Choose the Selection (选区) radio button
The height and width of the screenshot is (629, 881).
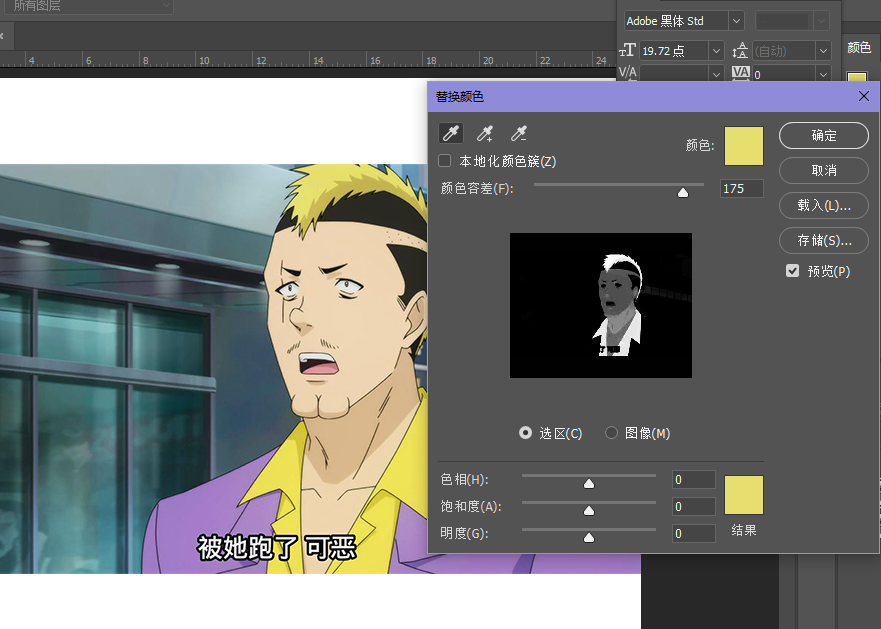click(x=525, y=433)
